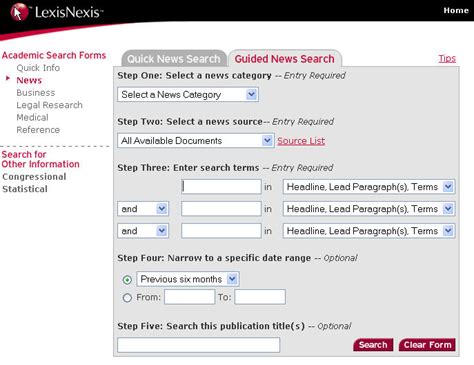Open first row Headline, Lead Paragraph(s) dropdown
Image resolution: width=474 pixels, height=365 pixels.
pos(369,187)
